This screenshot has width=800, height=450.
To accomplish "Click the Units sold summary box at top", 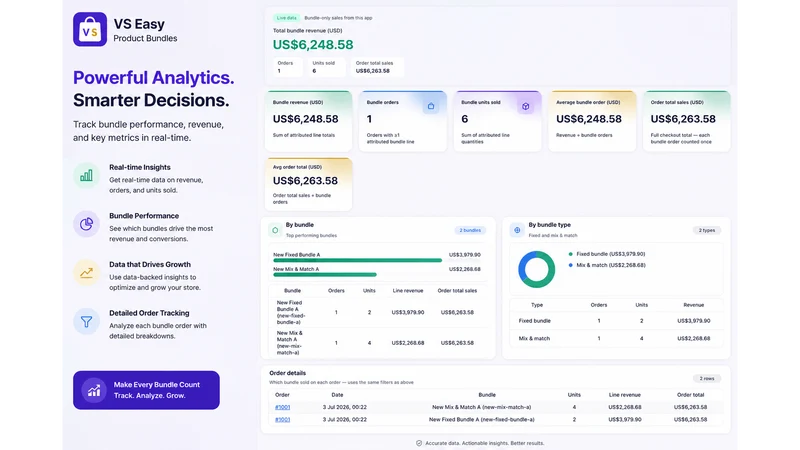I will [327, 67].
